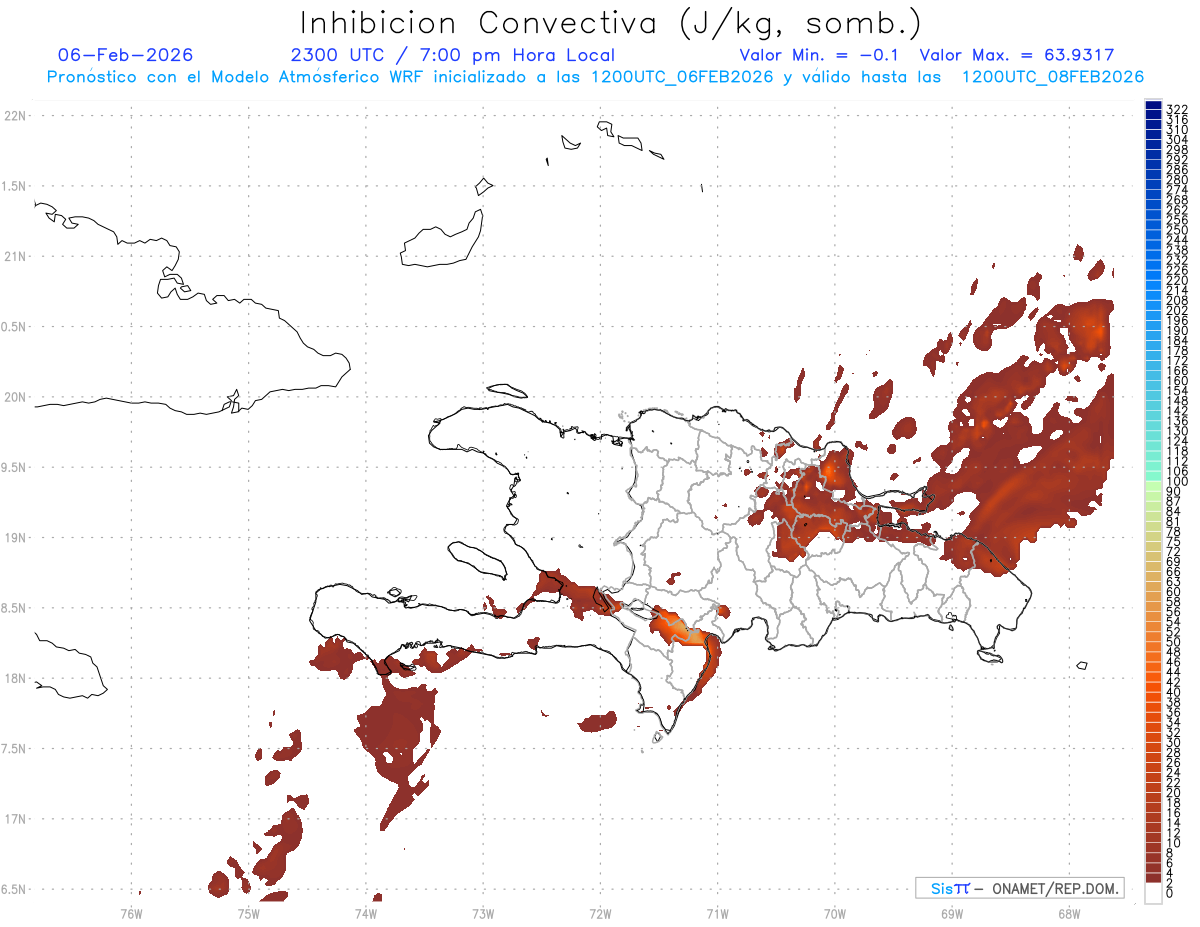Click the 75W longitude label

[248, 912]
